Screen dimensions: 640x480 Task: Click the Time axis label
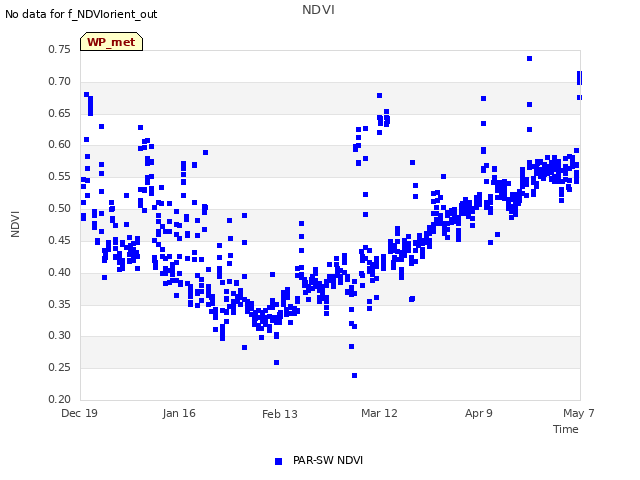566,429
